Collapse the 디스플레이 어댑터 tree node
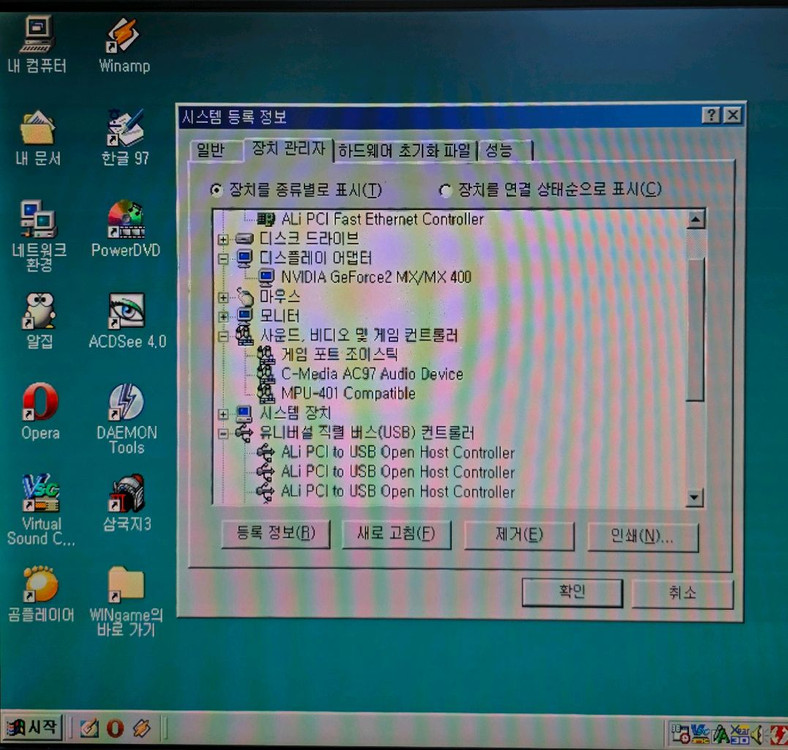 (223, 258)
